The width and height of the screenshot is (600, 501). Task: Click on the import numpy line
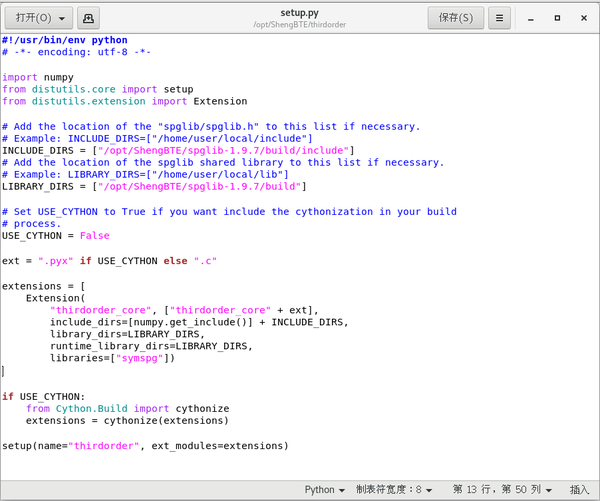(x=38, y=78)
